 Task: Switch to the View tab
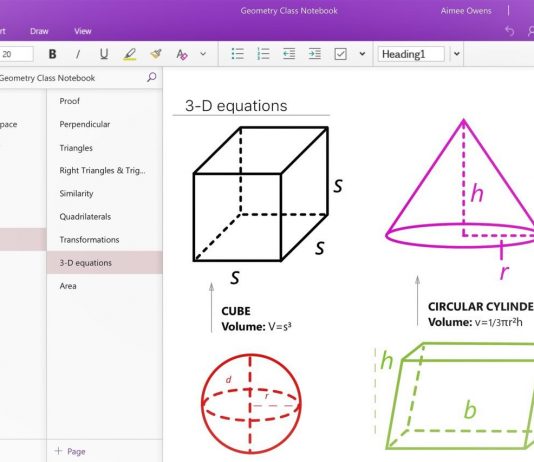coord(83,31)
